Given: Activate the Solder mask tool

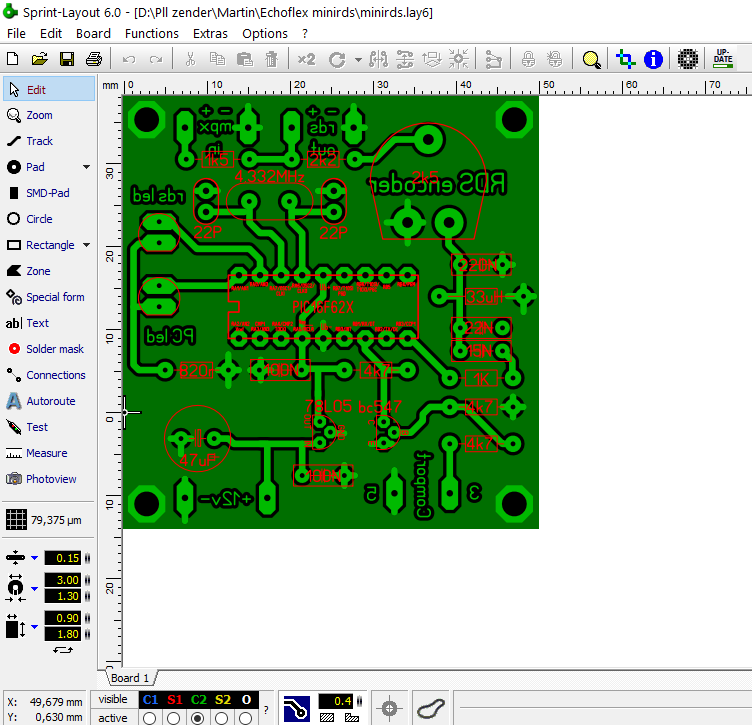Looking at the screenshot, I should [54, 349].
